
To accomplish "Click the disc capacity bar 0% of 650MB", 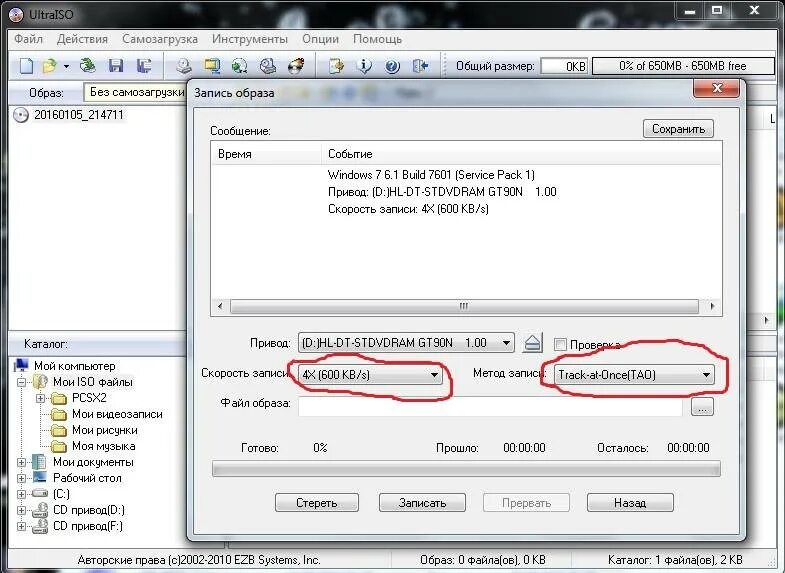I will 683,66.
